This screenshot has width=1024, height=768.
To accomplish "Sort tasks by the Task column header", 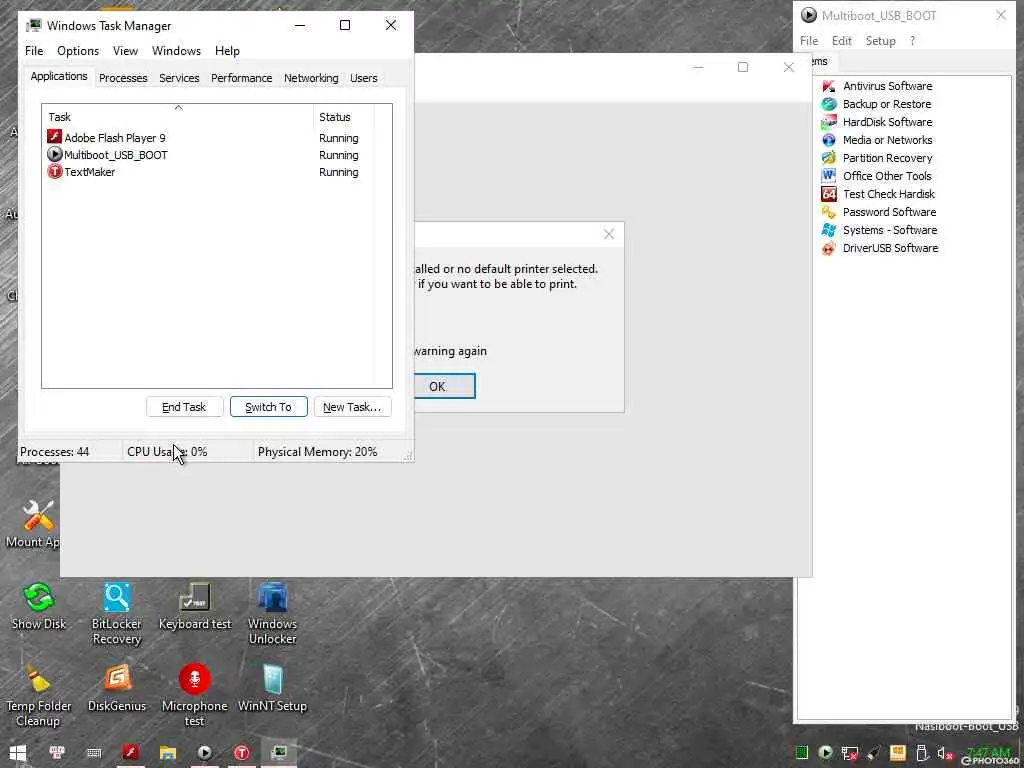I will (x=178, y=117).
